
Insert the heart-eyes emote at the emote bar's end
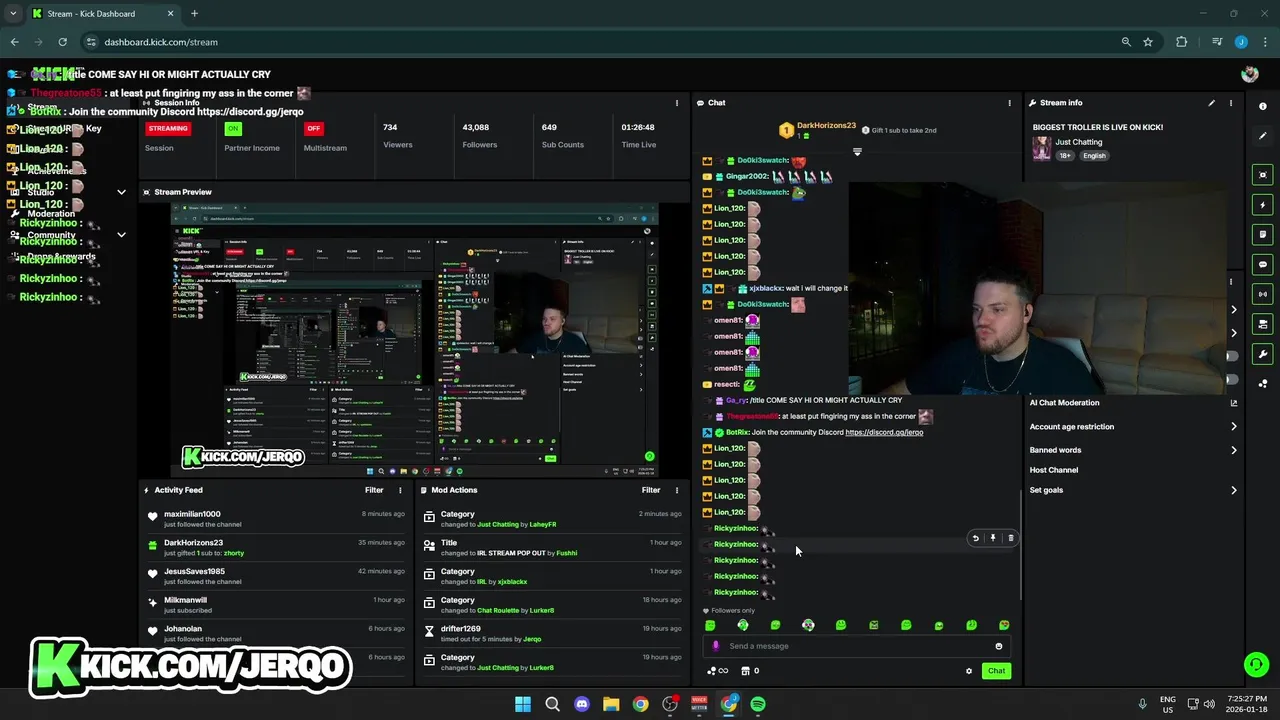click(1004, 625)
